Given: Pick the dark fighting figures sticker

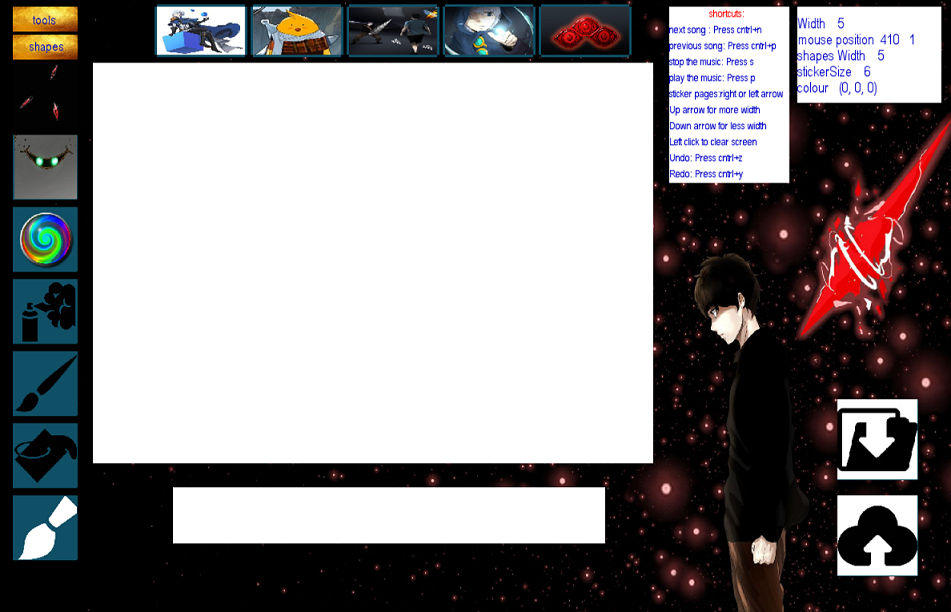Looking at the screenshot, I should pos(393,30).
